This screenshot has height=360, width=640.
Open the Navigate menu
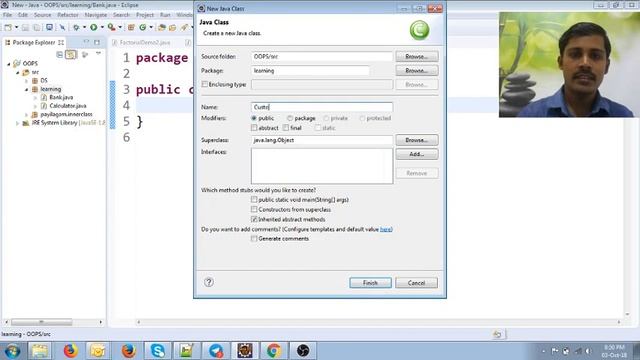96,15
